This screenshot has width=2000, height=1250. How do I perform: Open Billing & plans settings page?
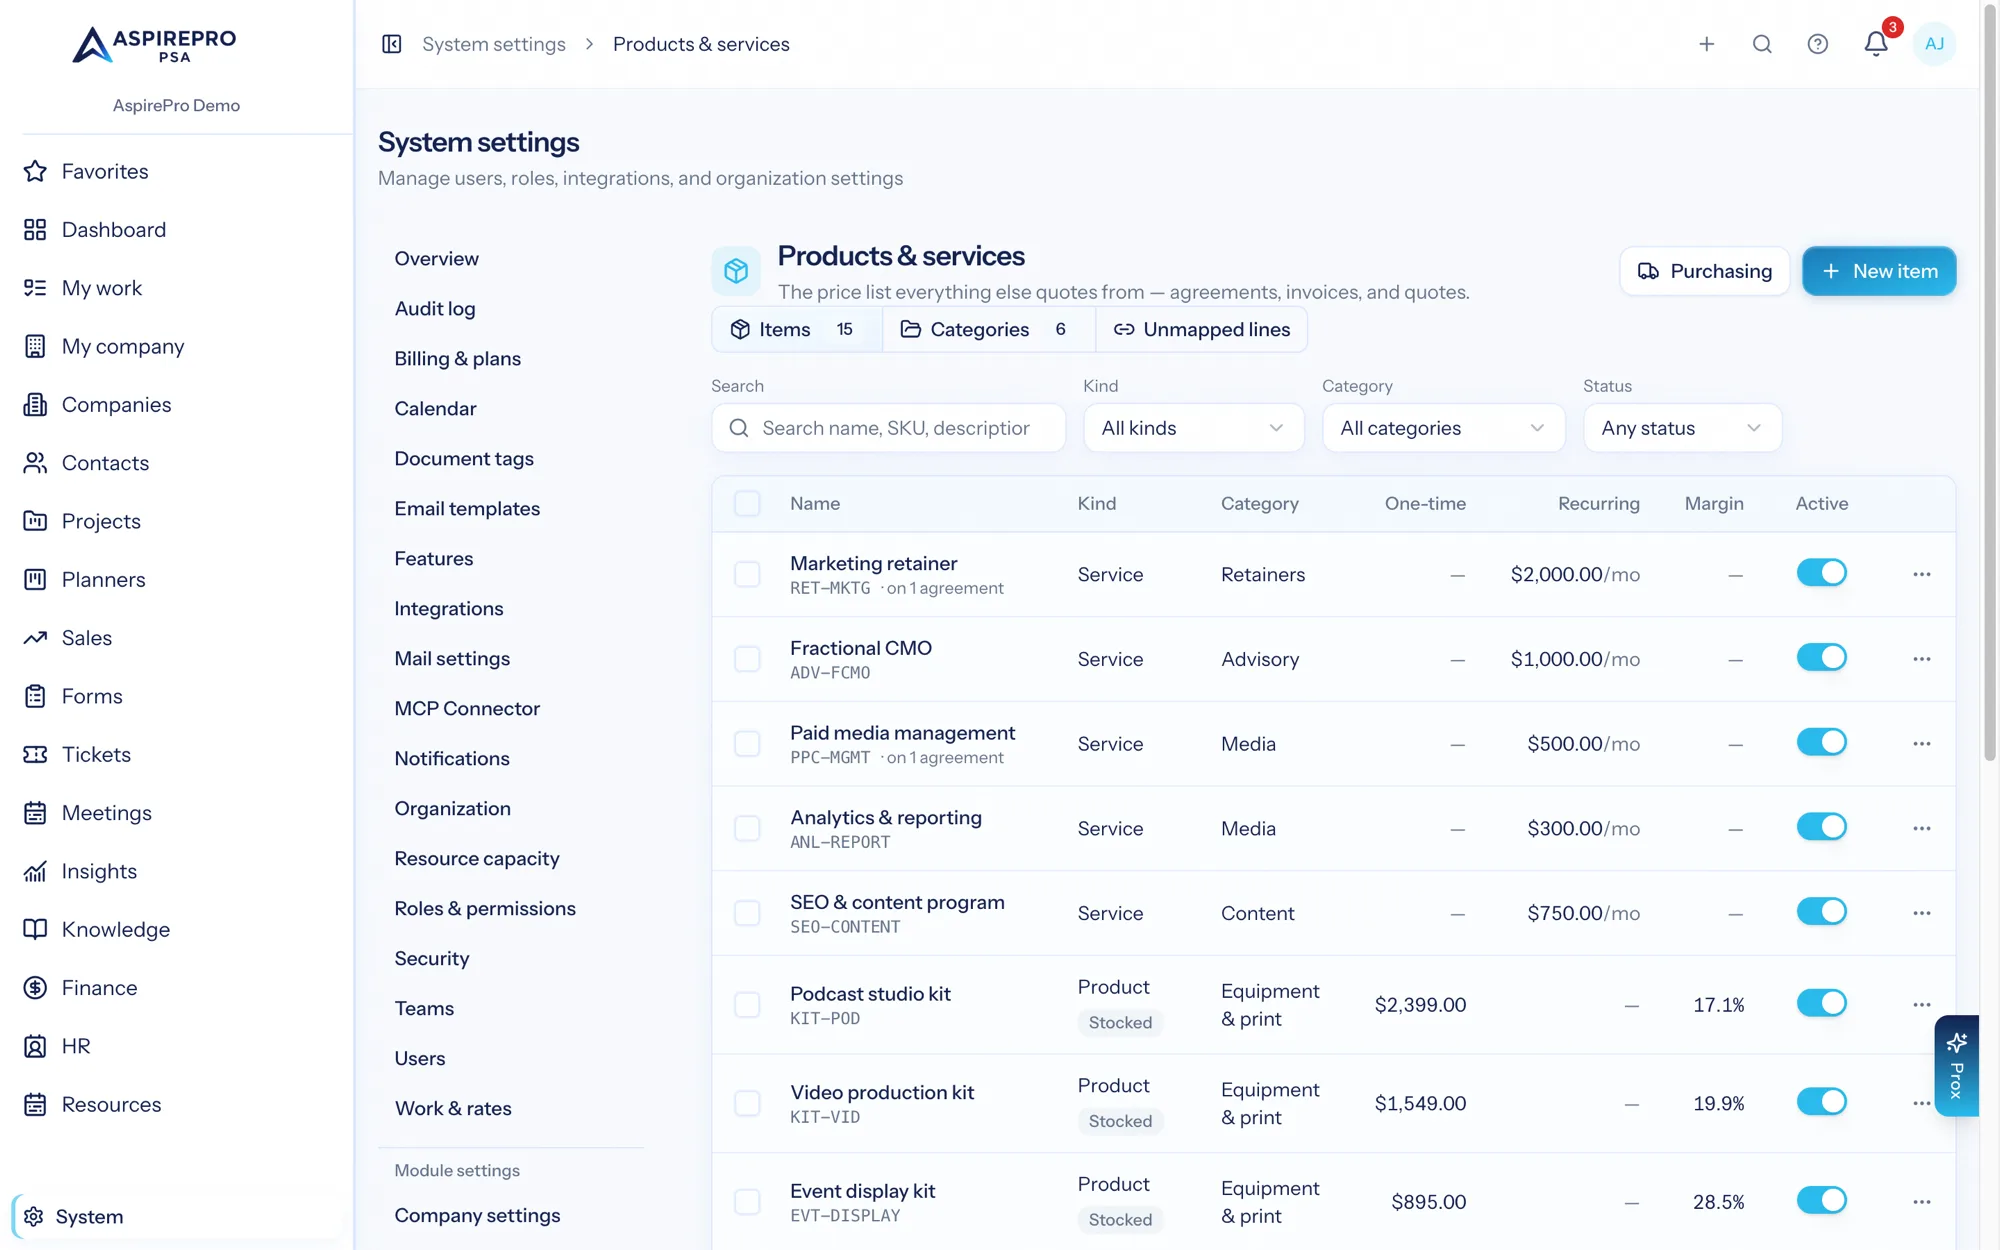coord(457,359)
